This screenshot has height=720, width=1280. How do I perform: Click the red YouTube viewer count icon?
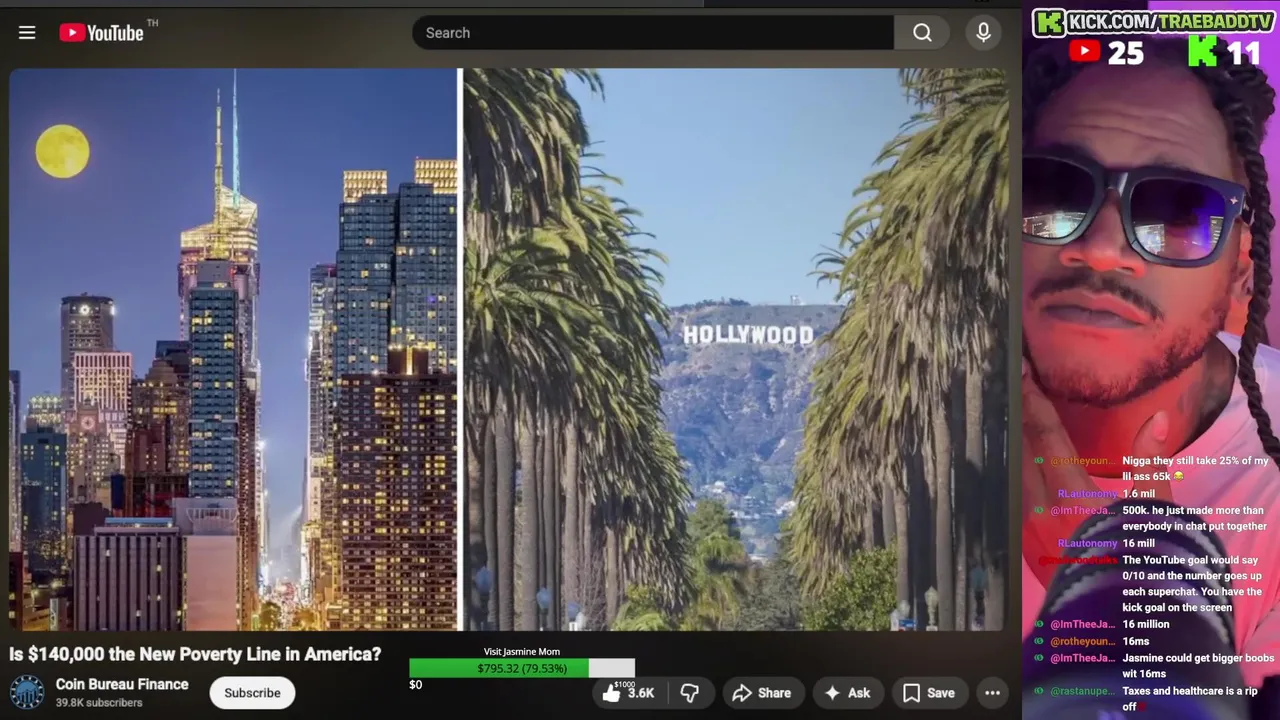click(x=1085, y=52)
